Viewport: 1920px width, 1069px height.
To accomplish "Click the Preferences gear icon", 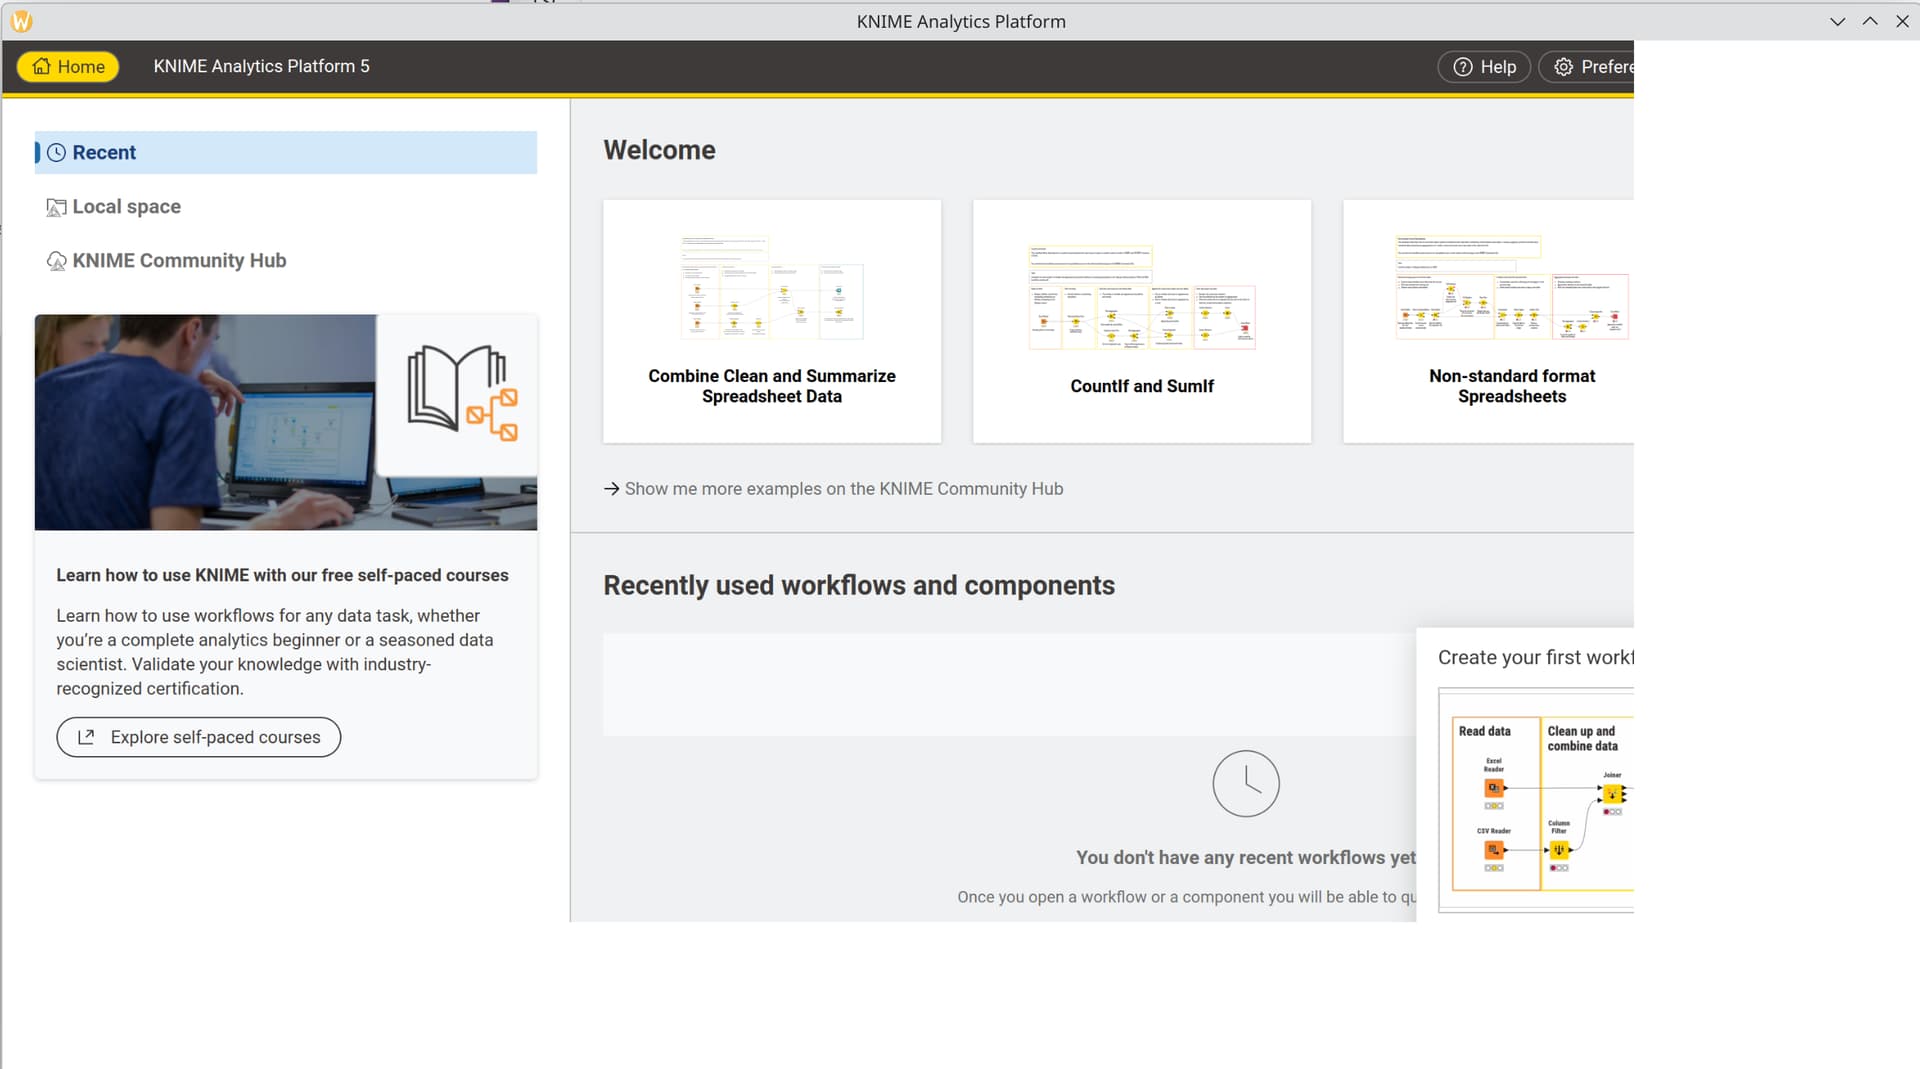I will (1563, 67).
